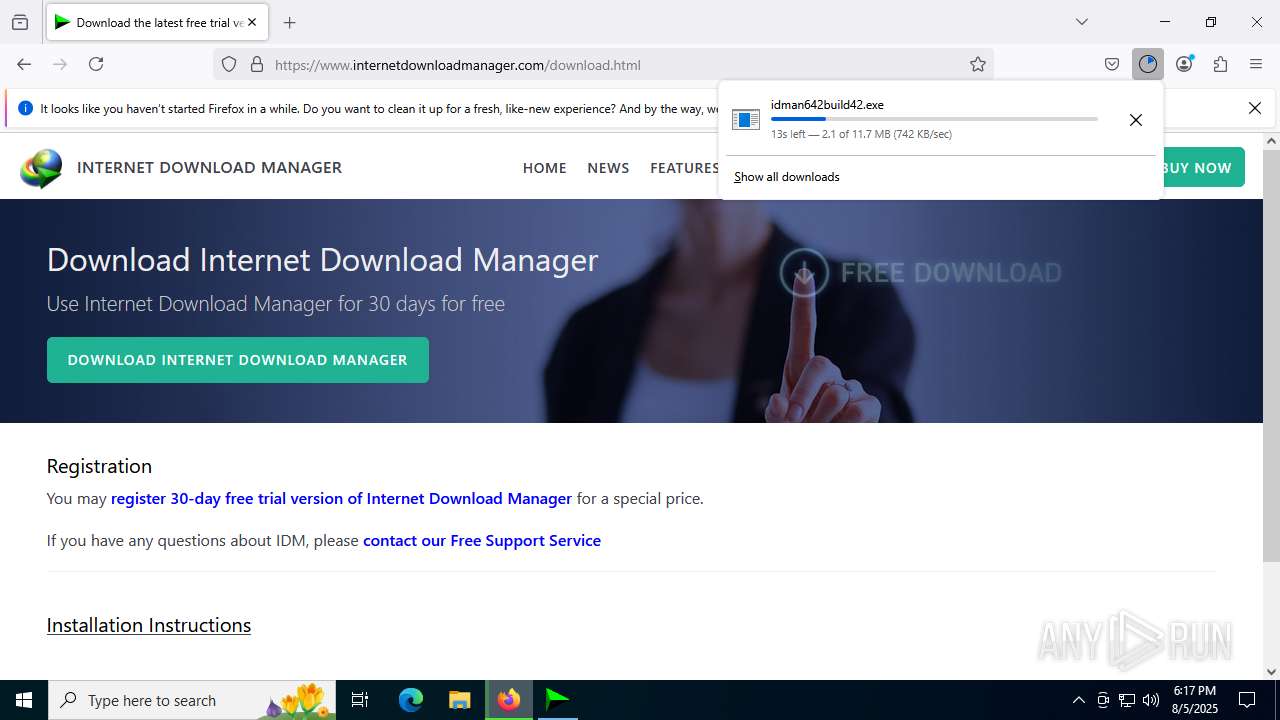Dismiss the Firefox refresh notification bar

[1255, 108]
